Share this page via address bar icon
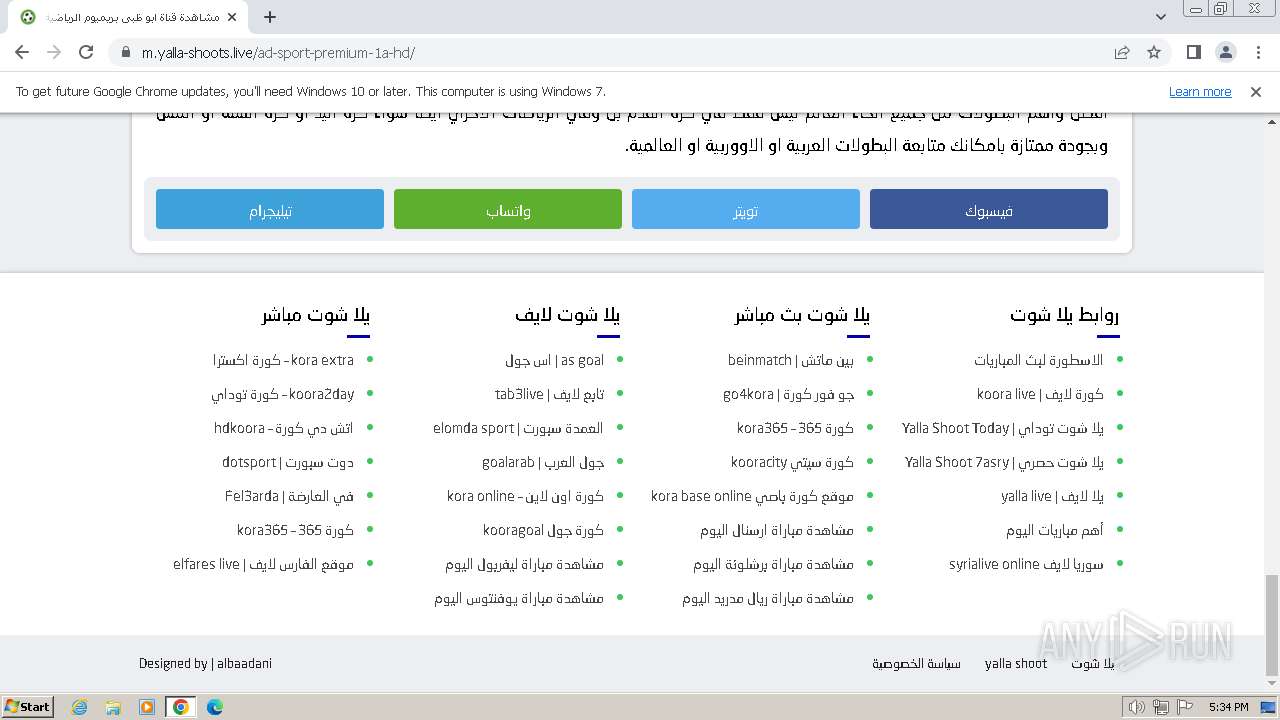 pos(1122,52)
